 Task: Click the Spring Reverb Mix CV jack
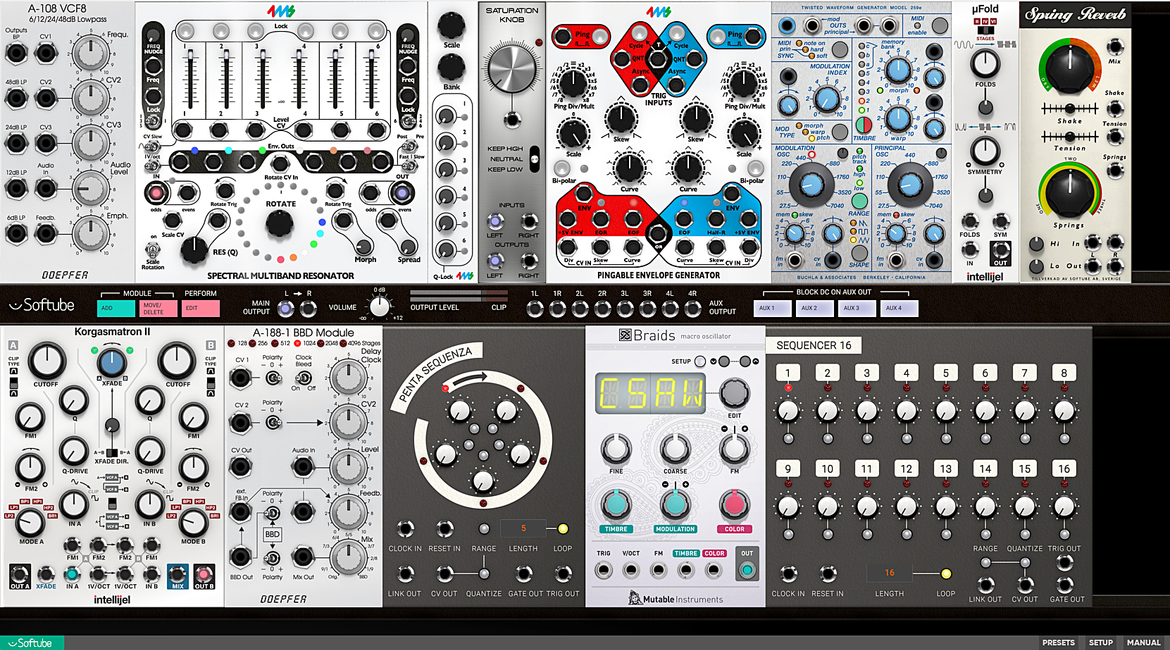1115,47
